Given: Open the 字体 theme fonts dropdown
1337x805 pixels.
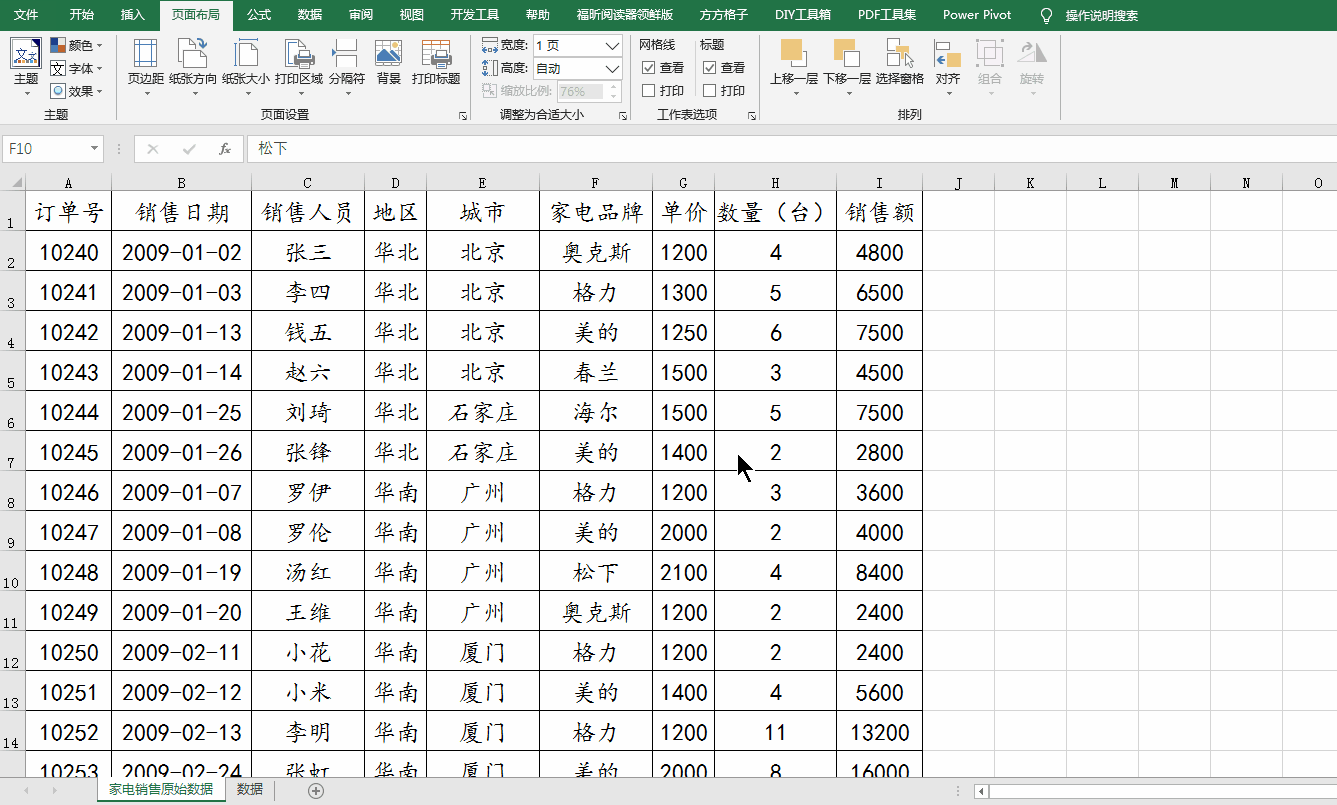Looking at the screenshot, I should [77, 68].
